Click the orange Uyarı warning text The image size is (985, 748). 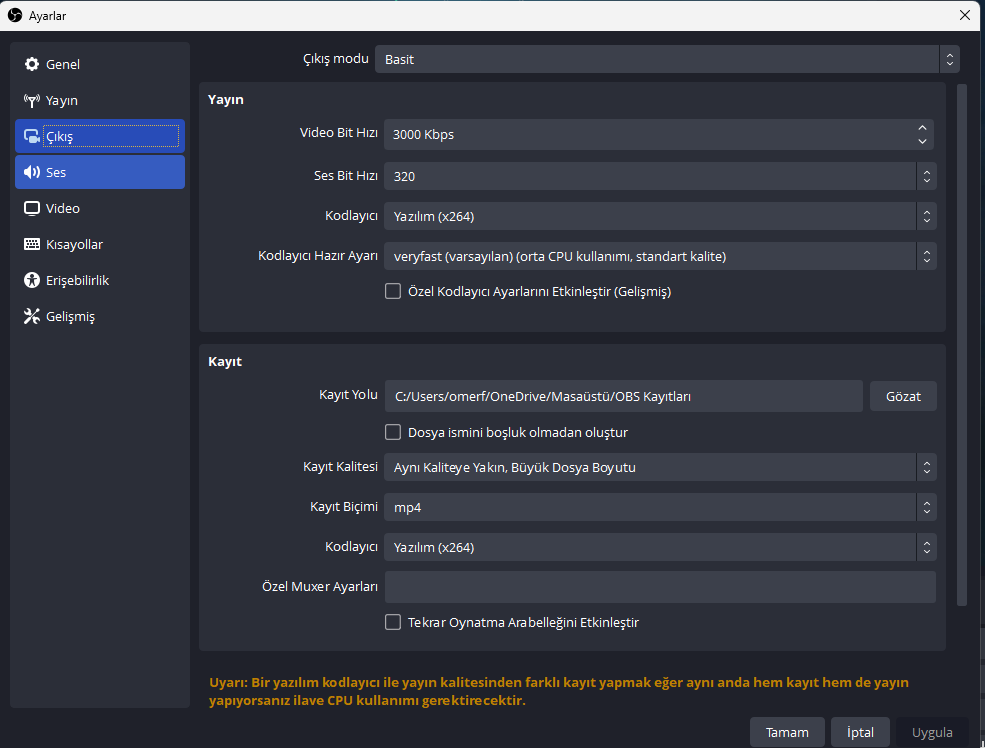(559, 691)
